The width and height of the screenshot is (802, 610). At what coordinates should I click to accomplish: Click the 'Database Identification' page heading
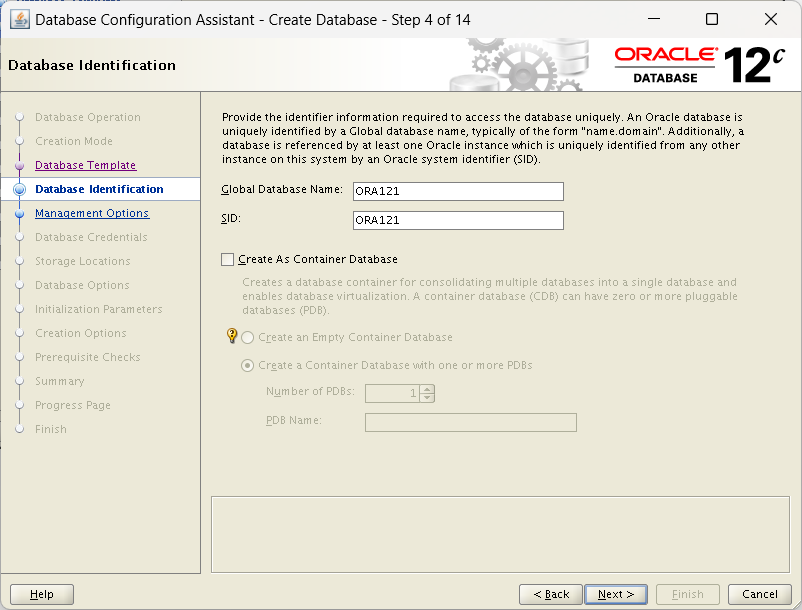(x=92, y=65)
